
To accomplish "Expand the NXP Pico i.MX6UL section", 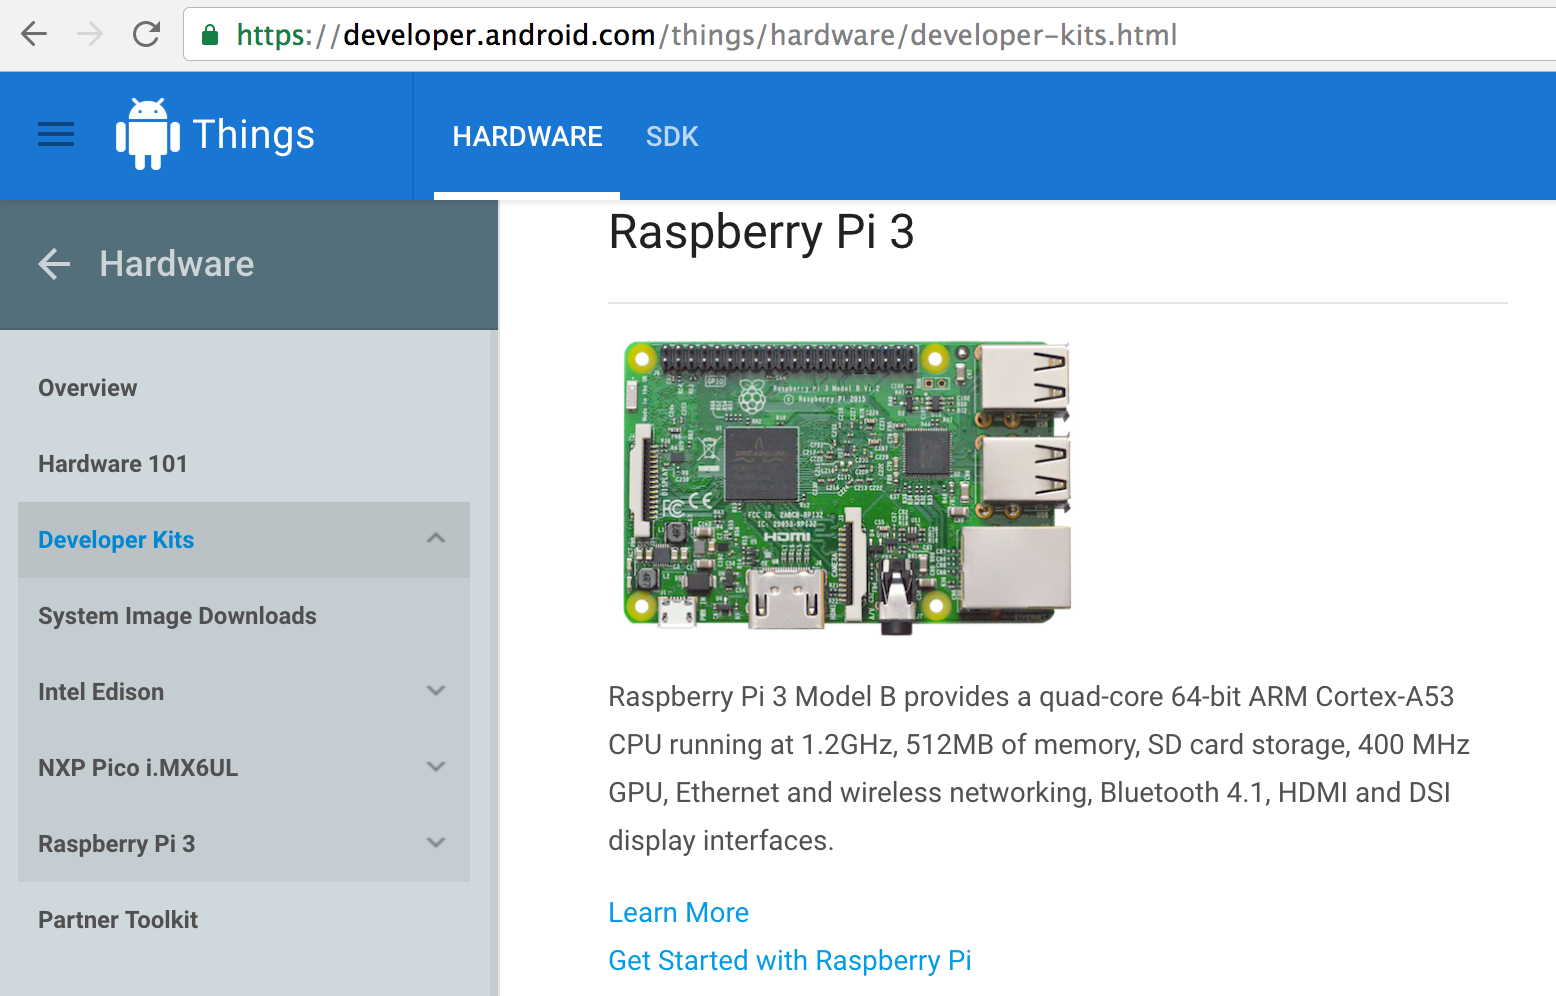I will click(x=436, y=767).
